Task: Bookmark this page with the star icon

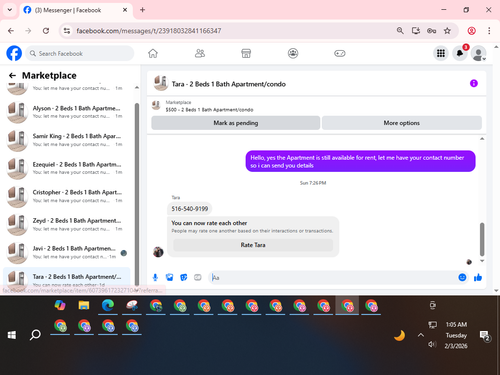Action: click(447, 31)
